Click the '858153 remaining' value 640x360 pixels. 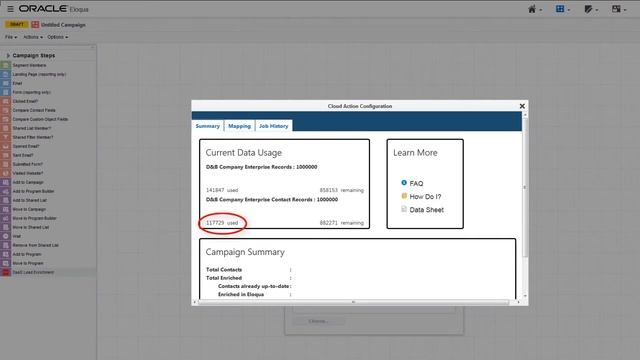342,190
